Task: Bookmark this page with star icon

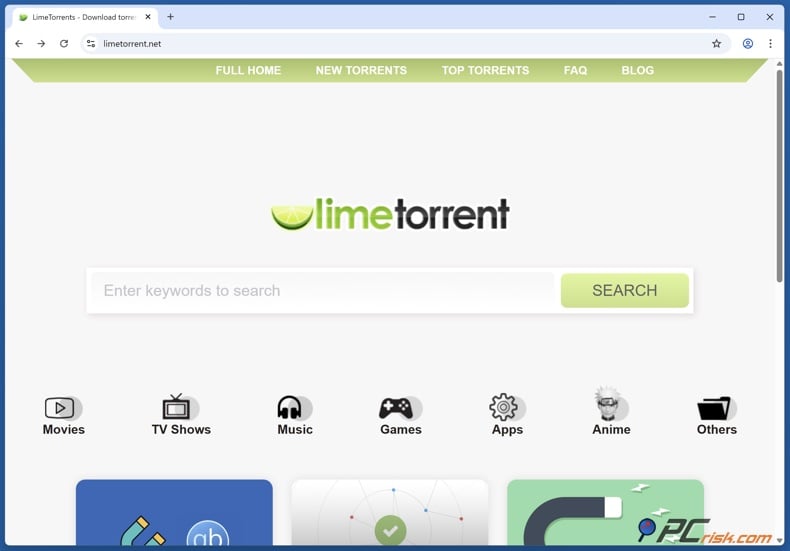Action: [x=716, y=44]
